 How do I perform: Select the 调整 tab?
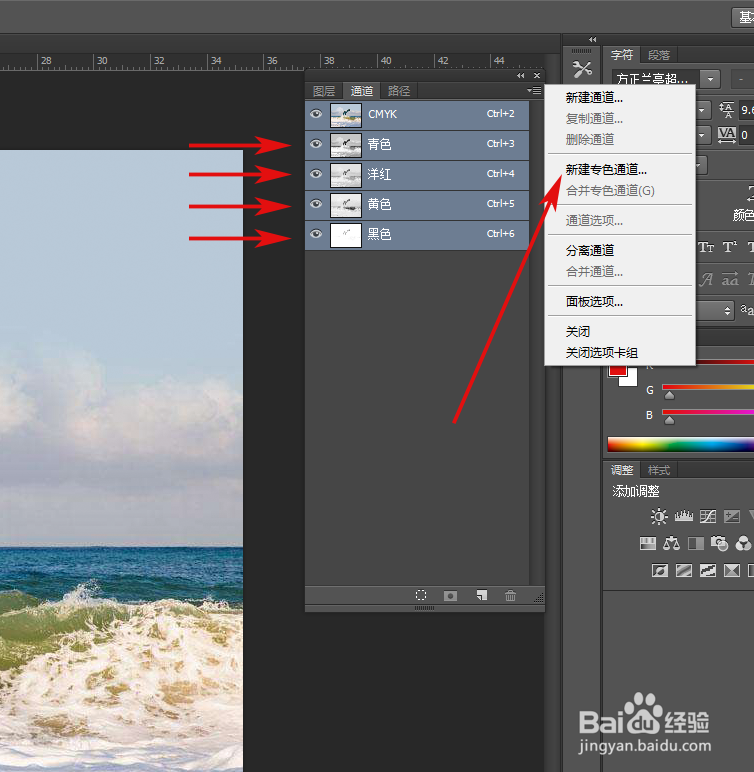click(622, 470)
